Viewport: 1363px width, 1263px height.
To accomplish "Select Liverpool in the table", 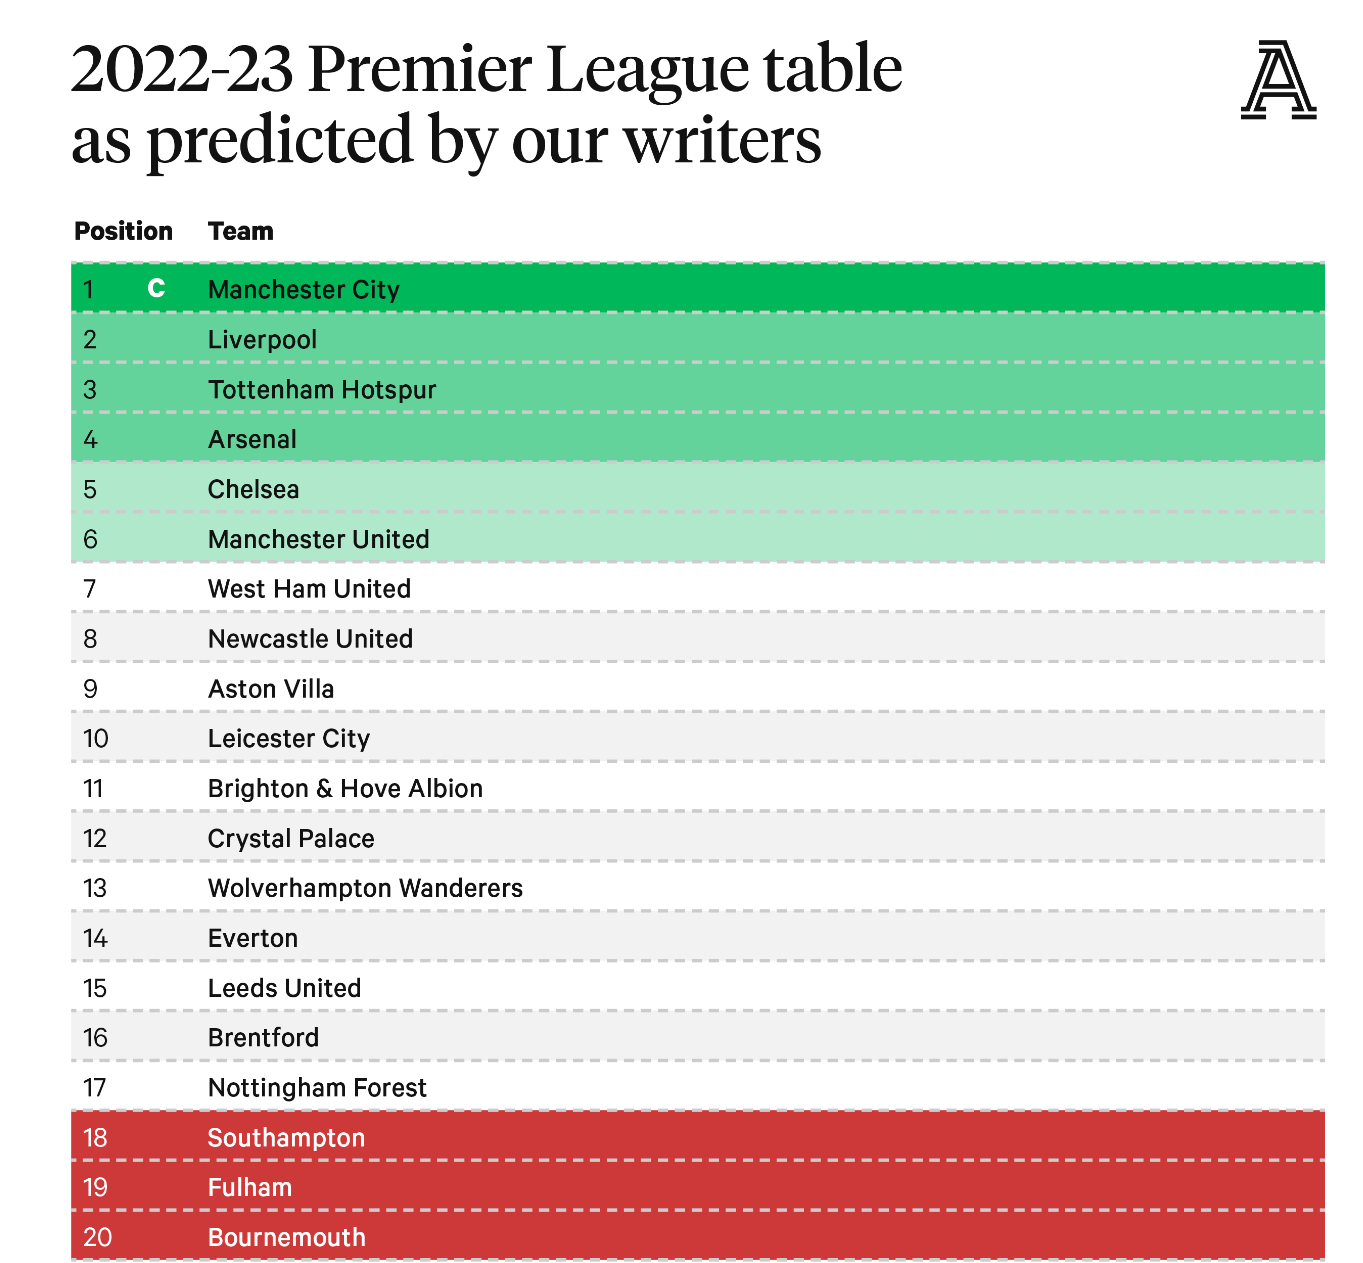I will coord(262,340).
